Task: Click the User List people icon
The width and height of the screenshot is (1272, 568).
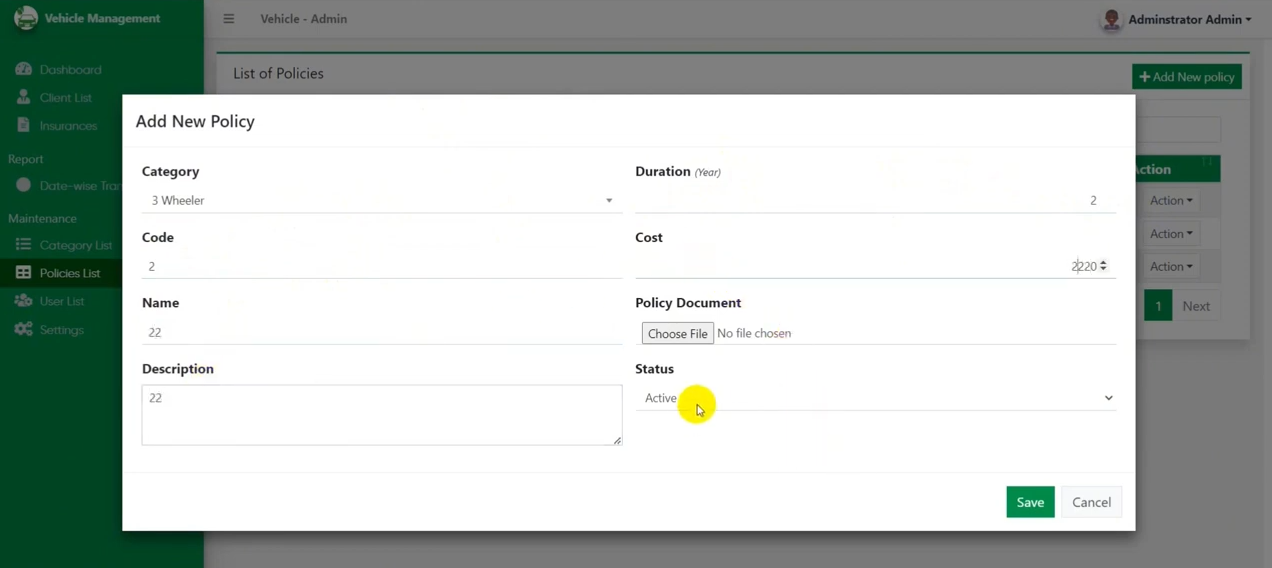Action: [23, 301]
